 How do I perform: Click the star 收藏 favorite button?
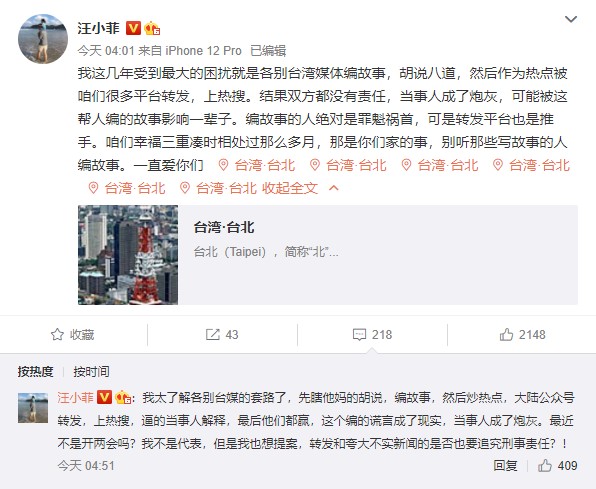click(x=73, y=335)
